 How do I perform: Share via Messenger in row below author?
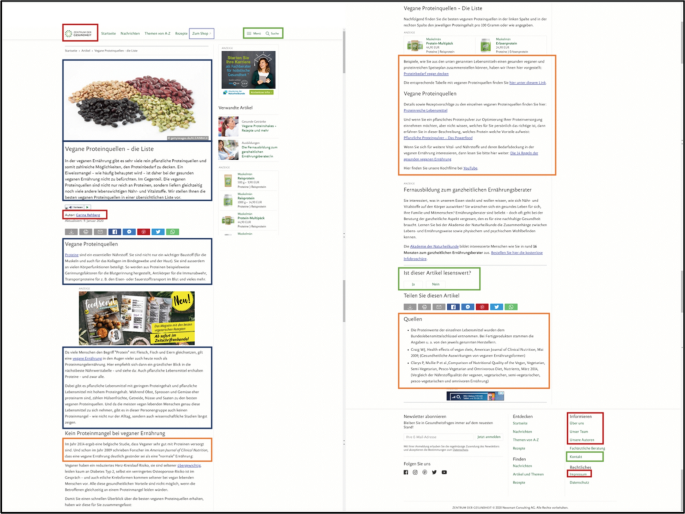point(129,232)
